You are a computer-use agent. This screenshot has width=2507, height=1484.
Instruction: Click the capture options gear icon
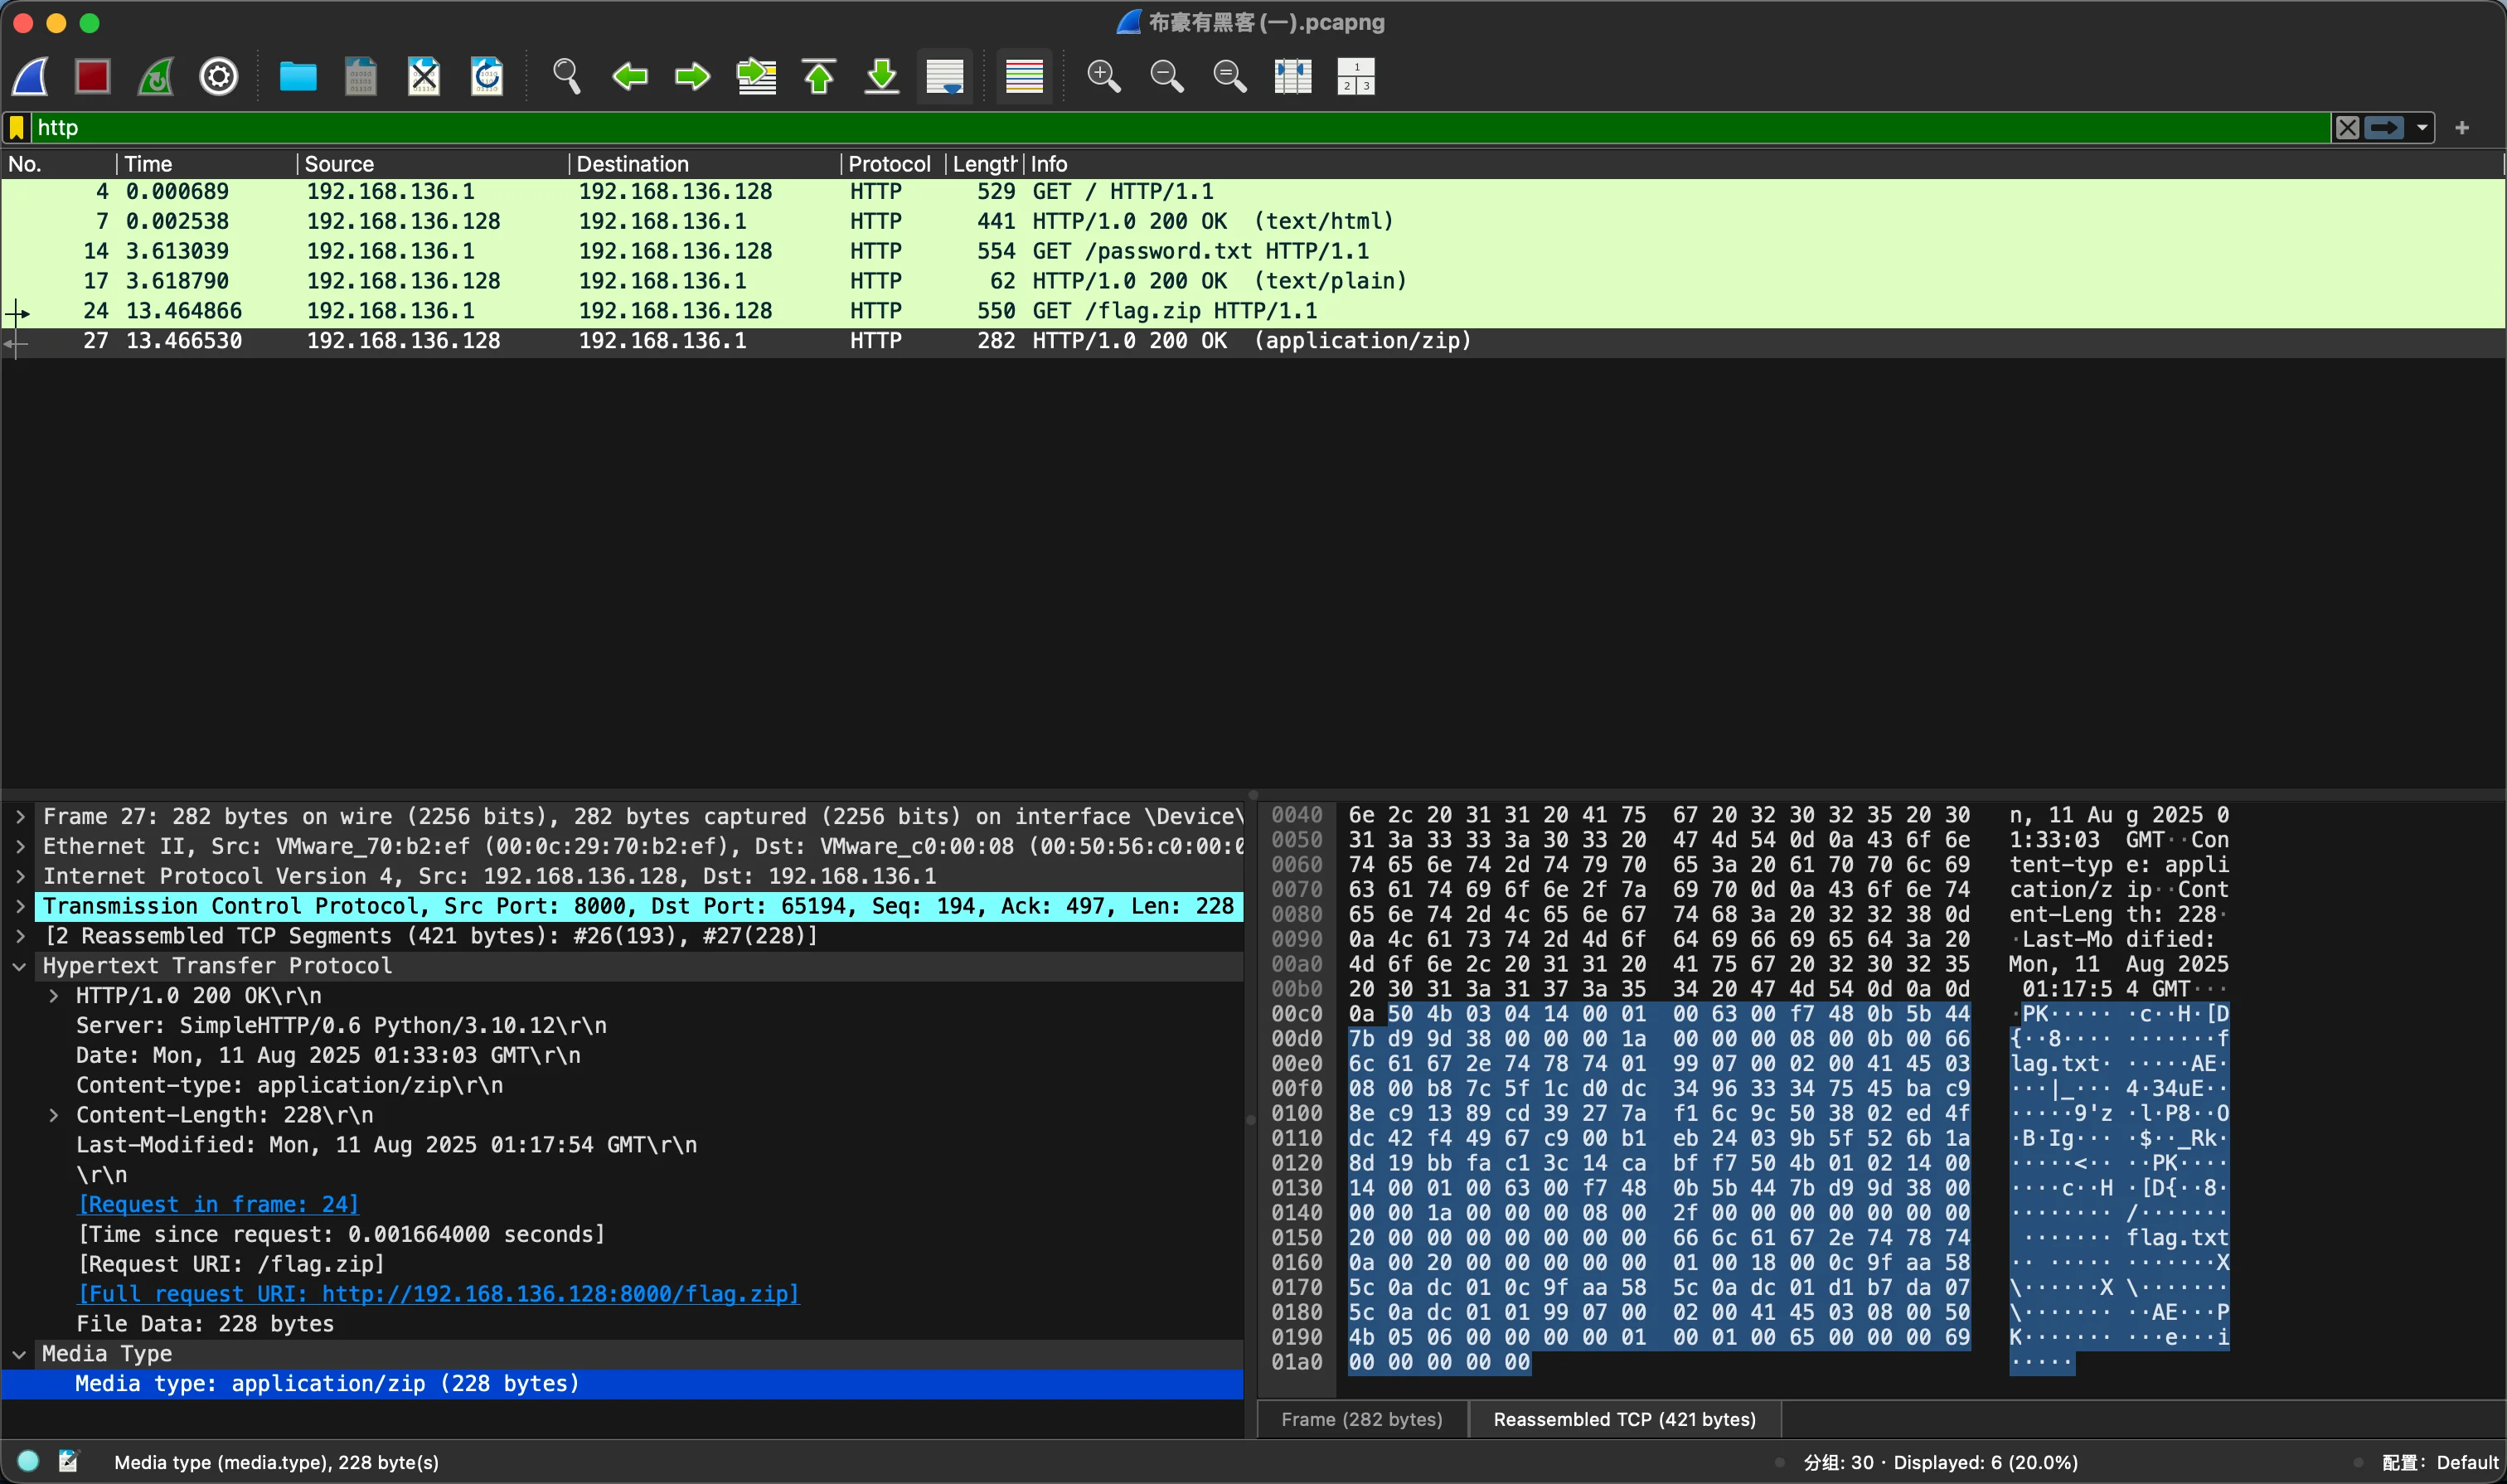coord(218,76)
